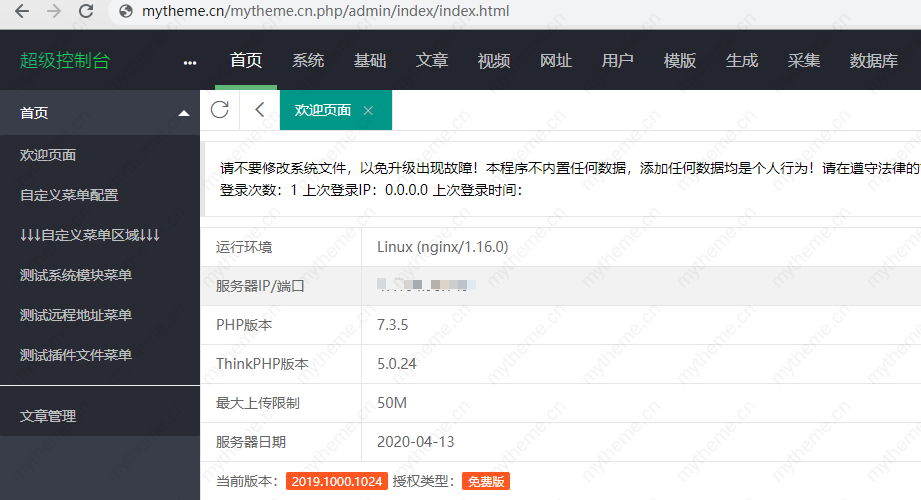Image resolution: width=921 pixels, height=500 pixels.
Task: Open the 数据库 top menu
Action: tap(873, 60)
